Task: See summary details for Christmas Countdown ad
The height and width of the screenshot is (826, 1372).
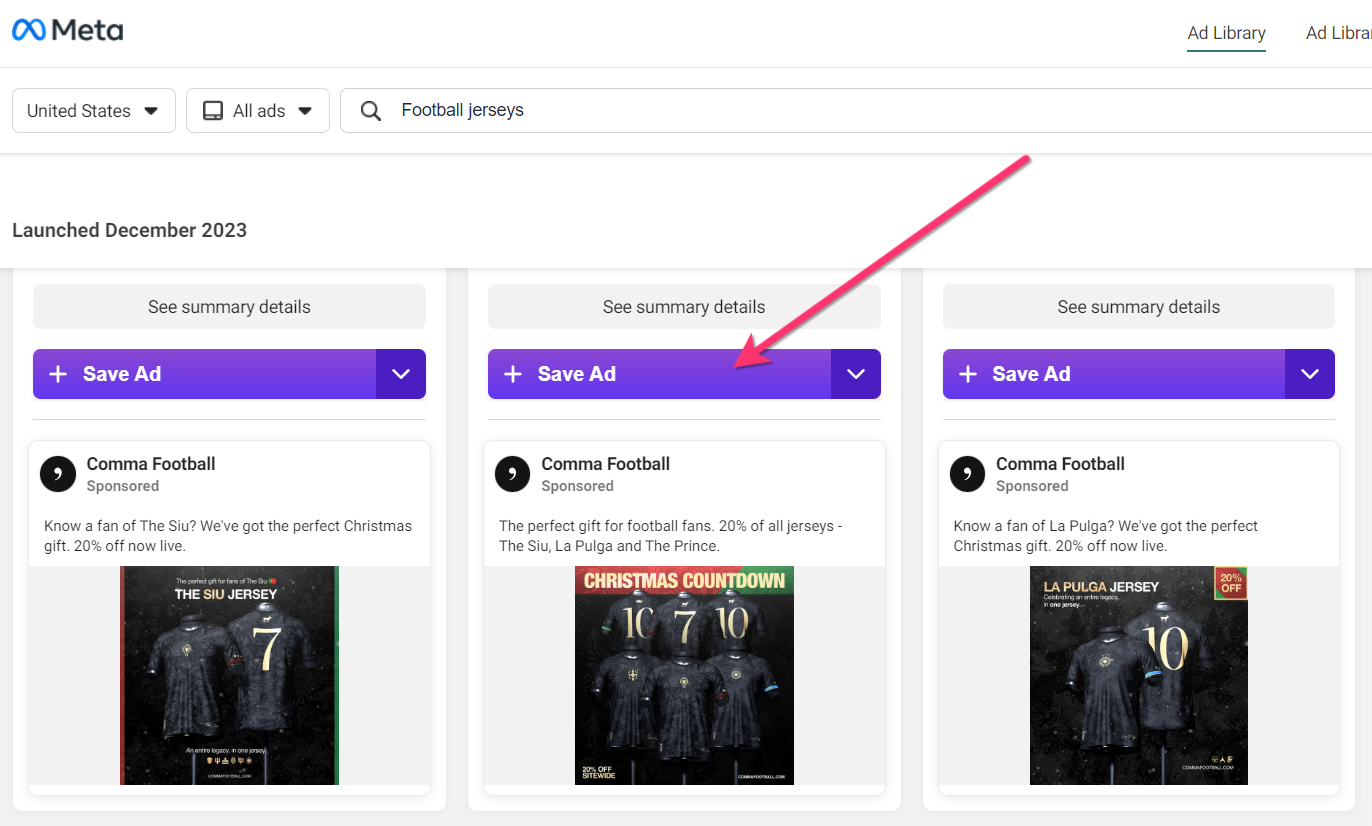Action: (x=684, y=307)
